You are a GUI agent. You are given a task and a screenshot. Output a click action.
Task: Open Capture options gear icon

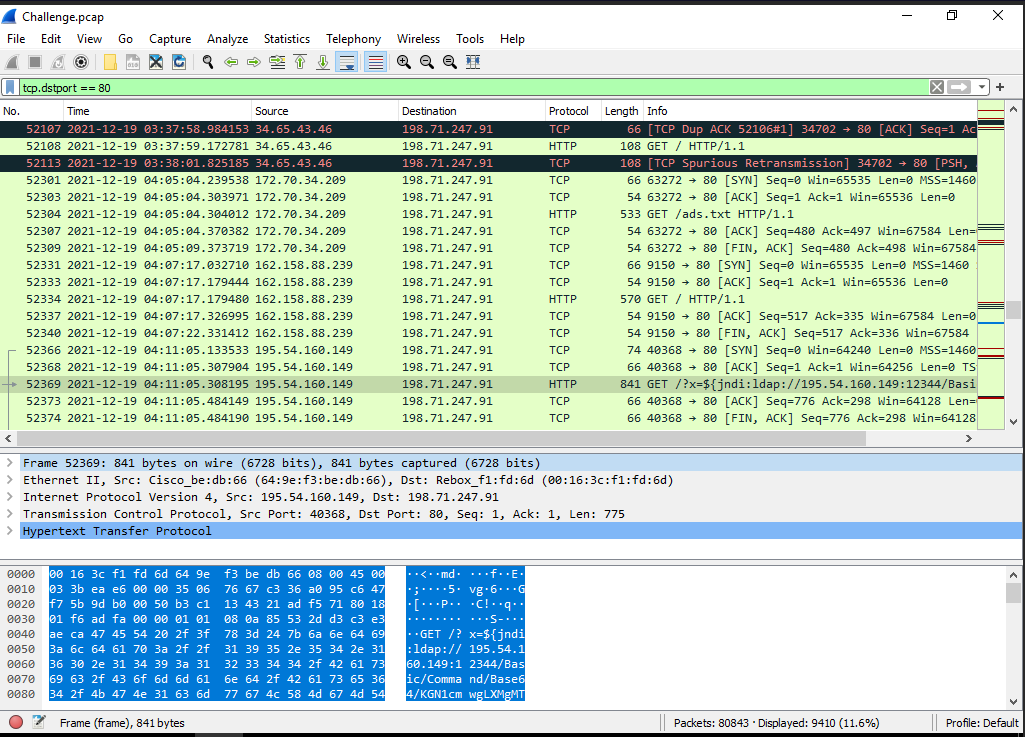(81, 62)
